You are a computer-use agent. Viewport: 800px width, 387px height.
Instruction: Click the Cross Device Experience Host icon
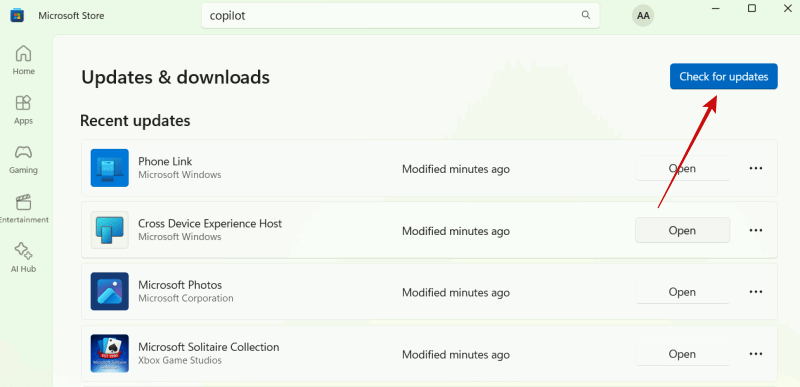click(x=110, y=230)
